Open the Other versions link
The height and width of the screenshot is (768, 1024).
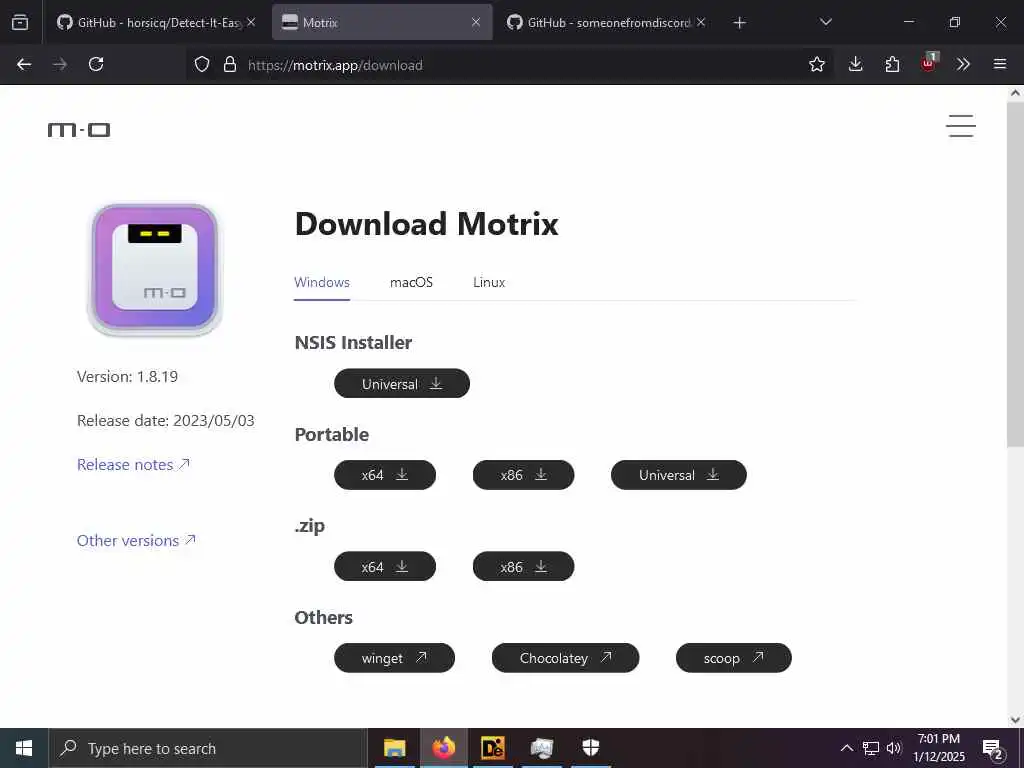pyautogui.click(x=136, y=540)
